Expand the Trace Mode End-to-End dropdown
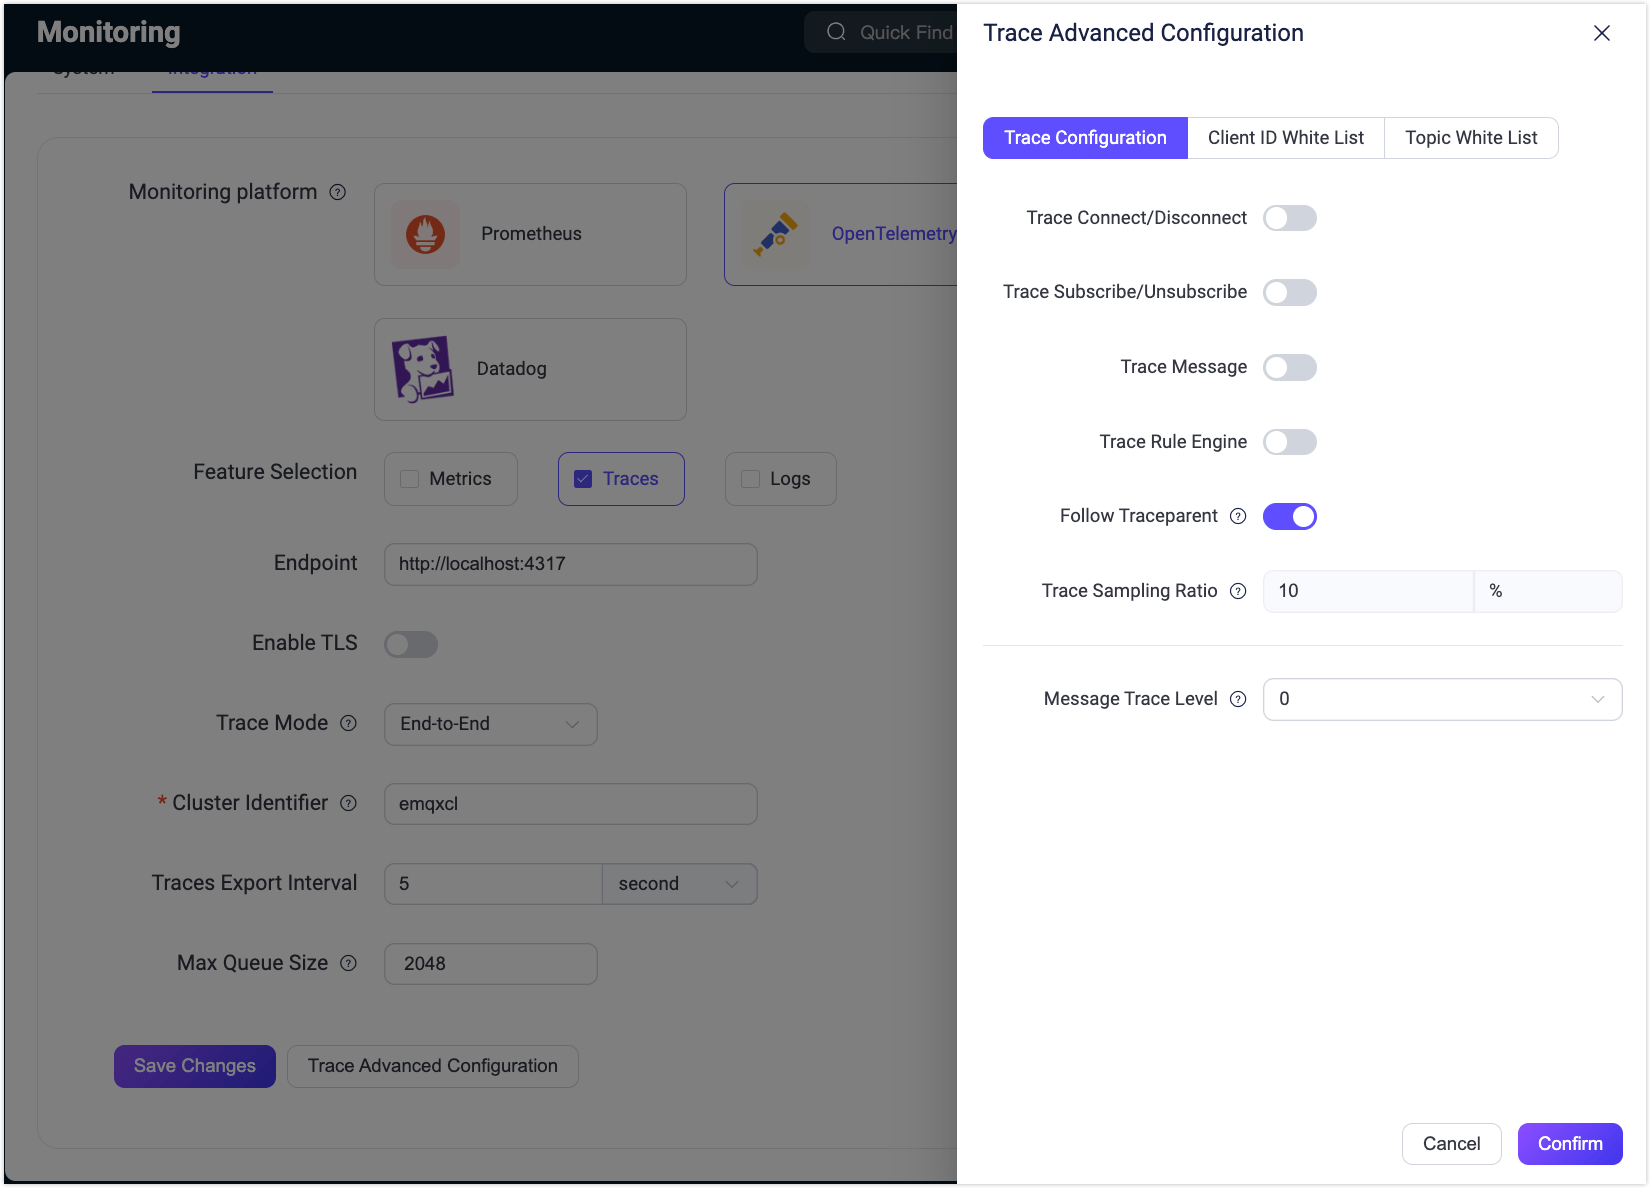The width and height of the screenshot is (1650, 1188). tap(490, 724)
